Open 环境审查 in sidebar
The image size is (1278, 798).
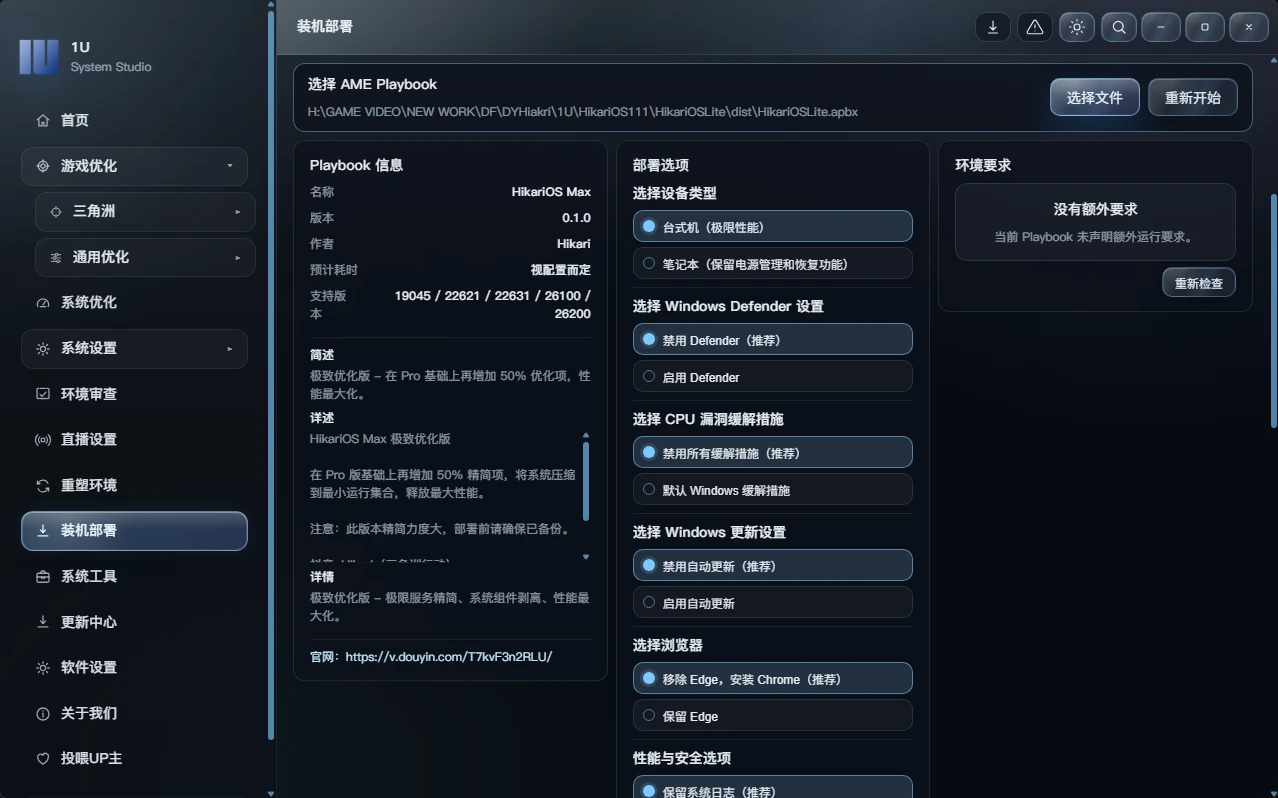tap(134, 394)
